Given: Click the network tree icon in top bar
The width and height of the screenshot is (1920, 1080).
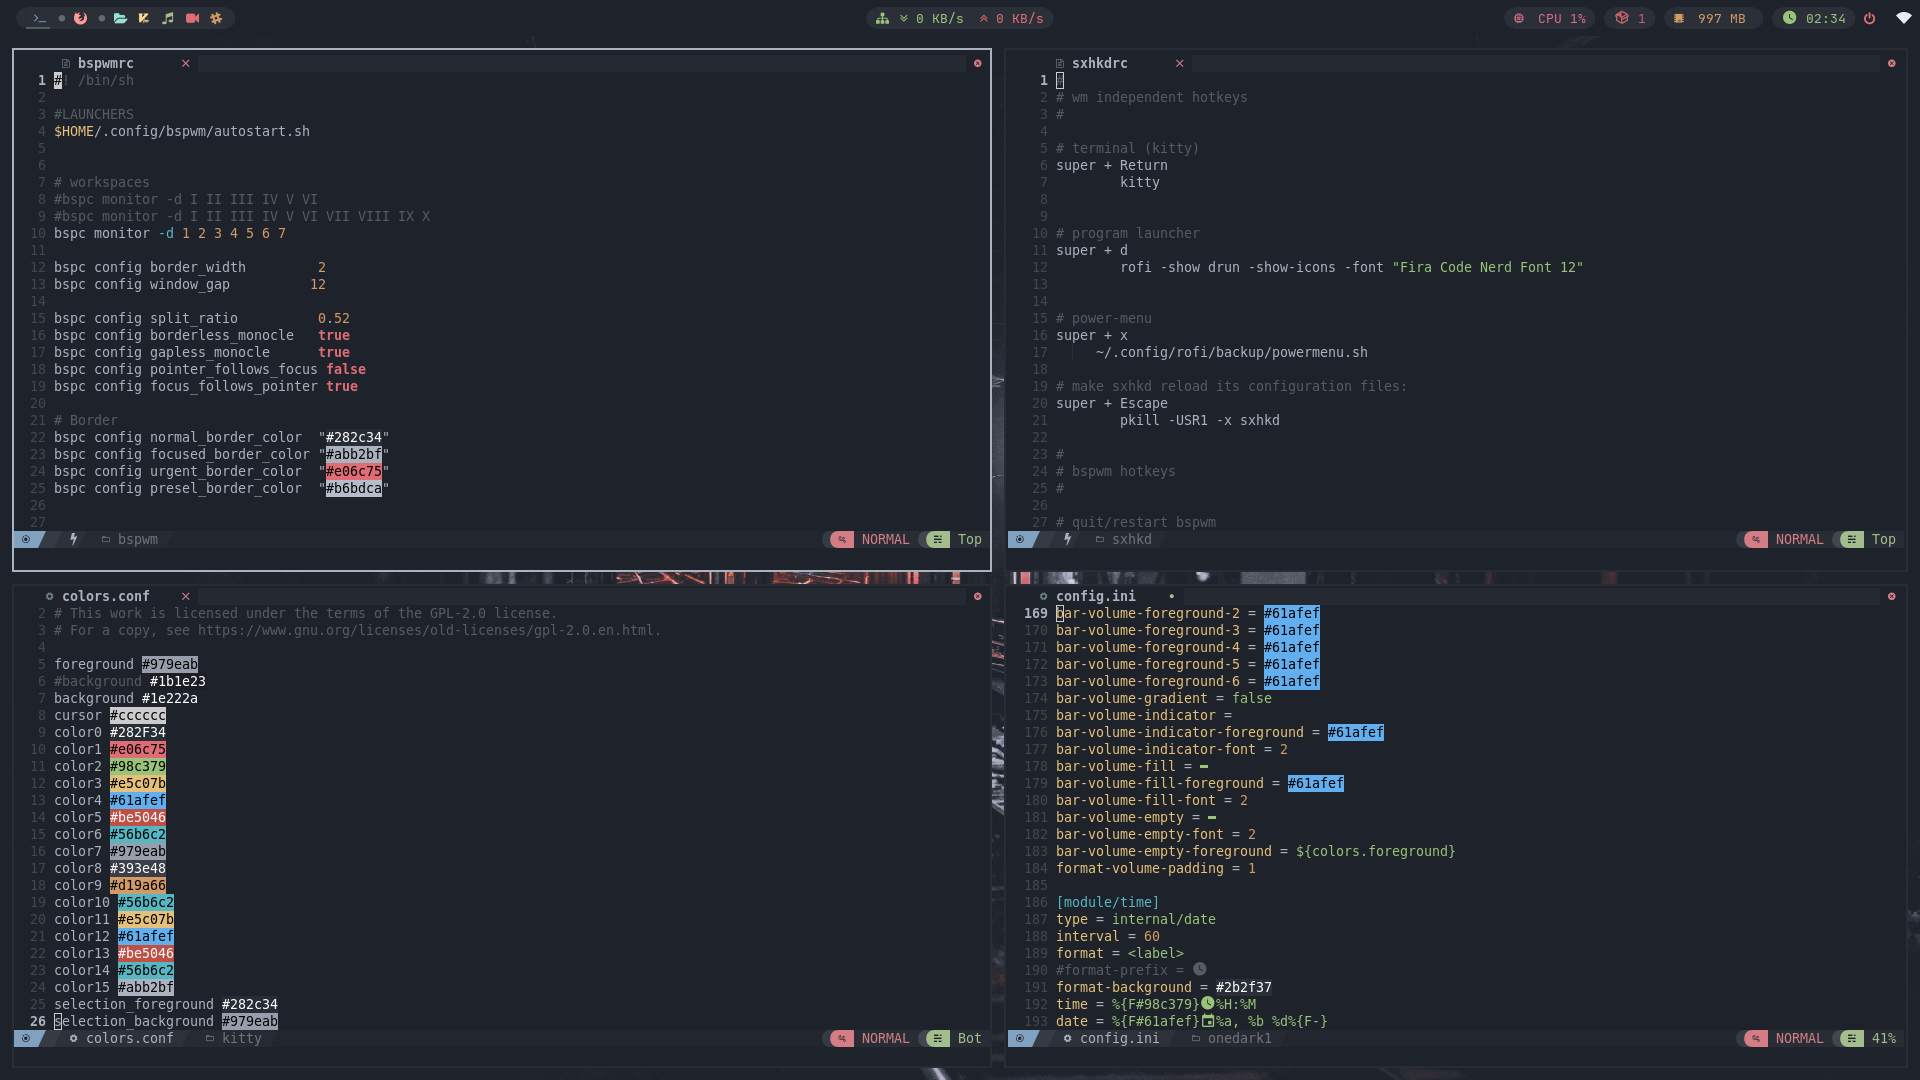Looking at the screenshot, I should (x=882, y=18).
